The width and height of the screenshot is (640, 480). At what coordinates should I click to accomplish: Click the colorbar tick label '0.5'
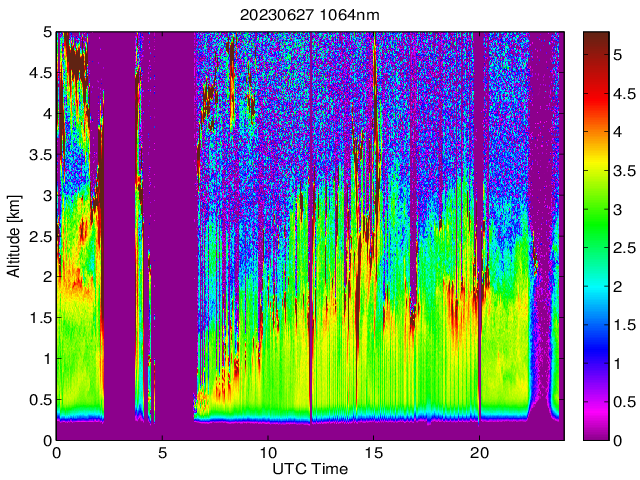pyautogui.click(x=624, y=402)
